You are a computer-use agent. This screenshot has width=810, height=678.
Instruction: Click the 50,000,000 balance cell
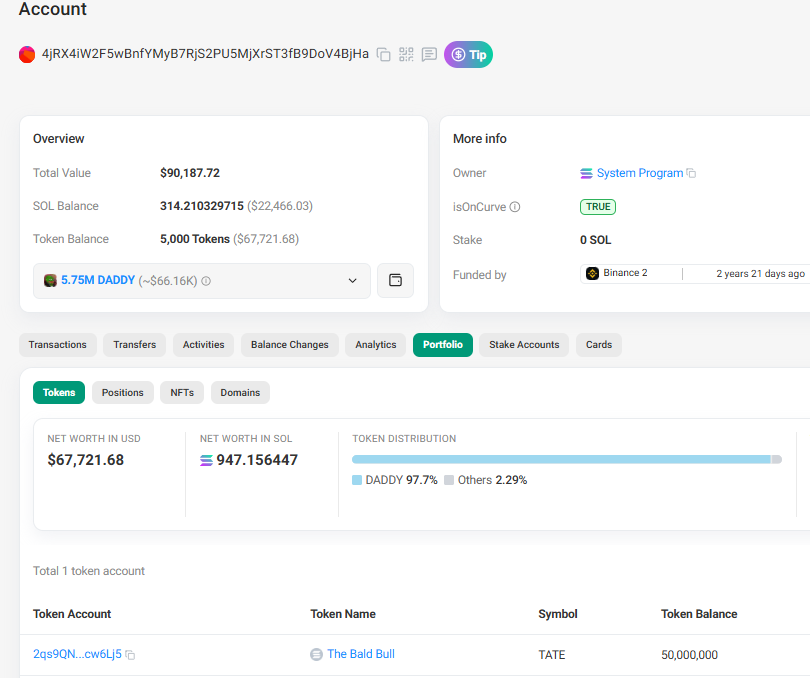point(690,655)
